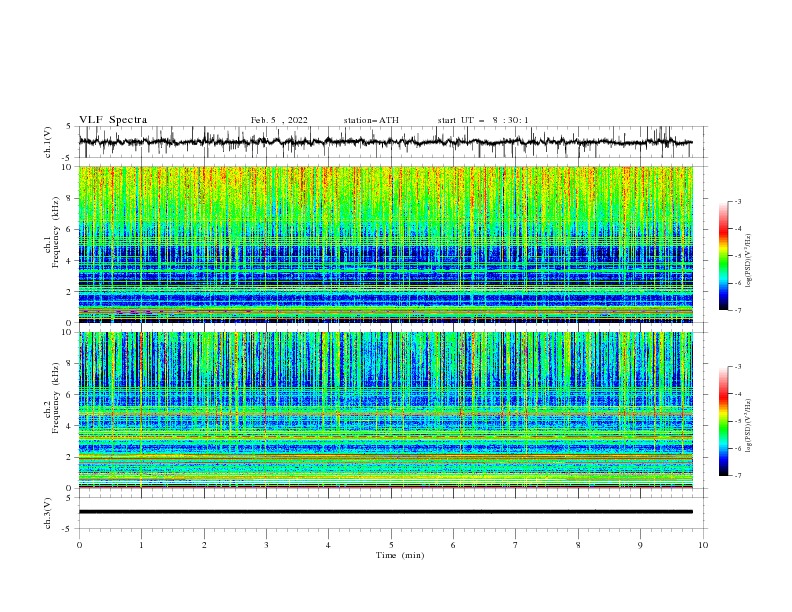Click the "ch.3(V)" axis label
The width and height of the screenshot is (792, 612).
(48, 513)
